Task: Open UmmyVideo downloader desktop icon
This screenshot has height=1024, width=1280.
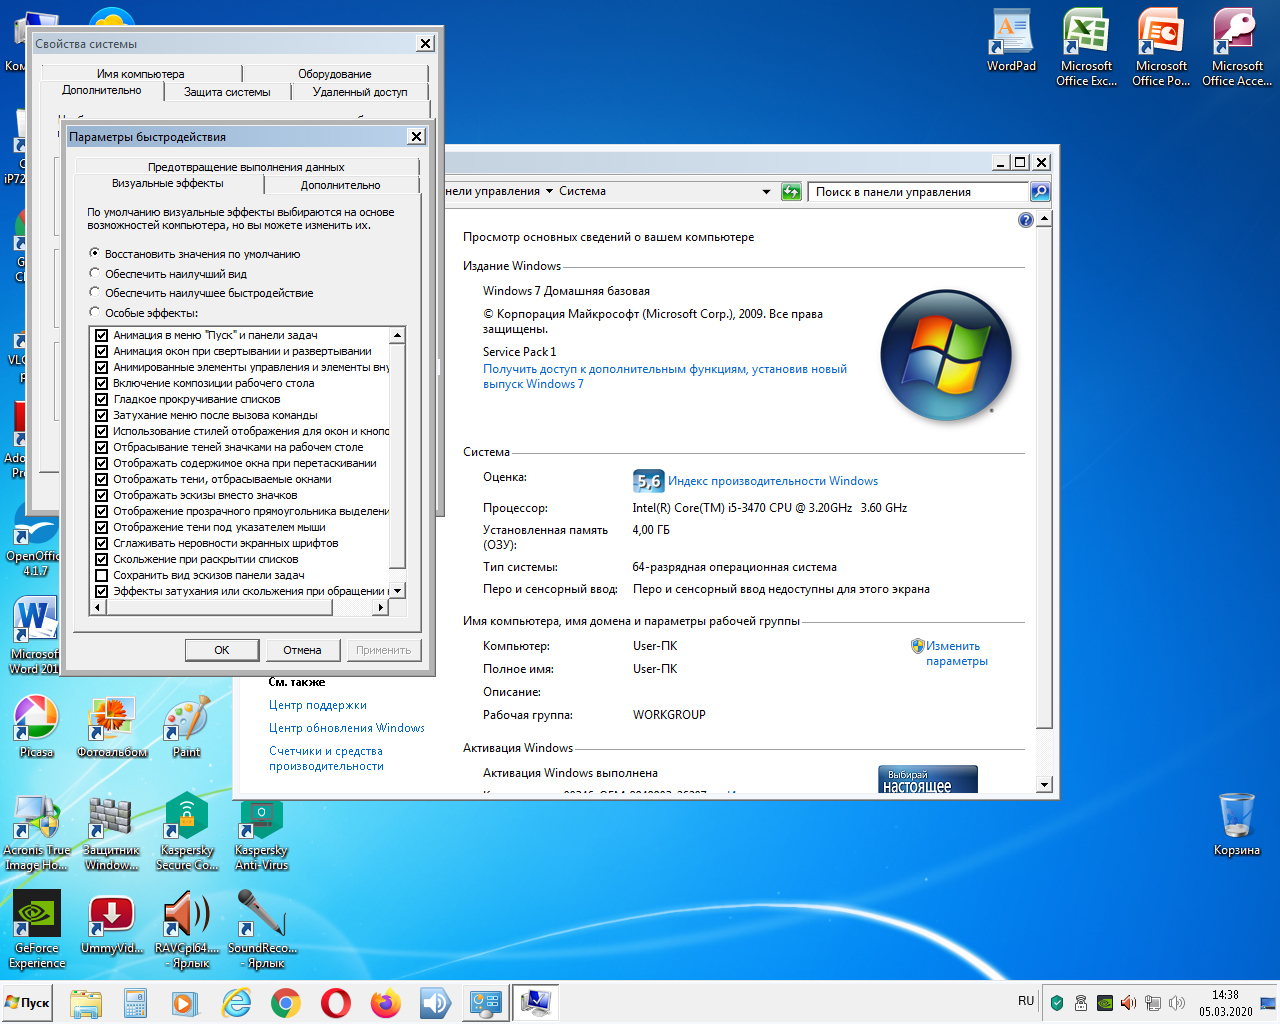Action: [x=112, y=922]
